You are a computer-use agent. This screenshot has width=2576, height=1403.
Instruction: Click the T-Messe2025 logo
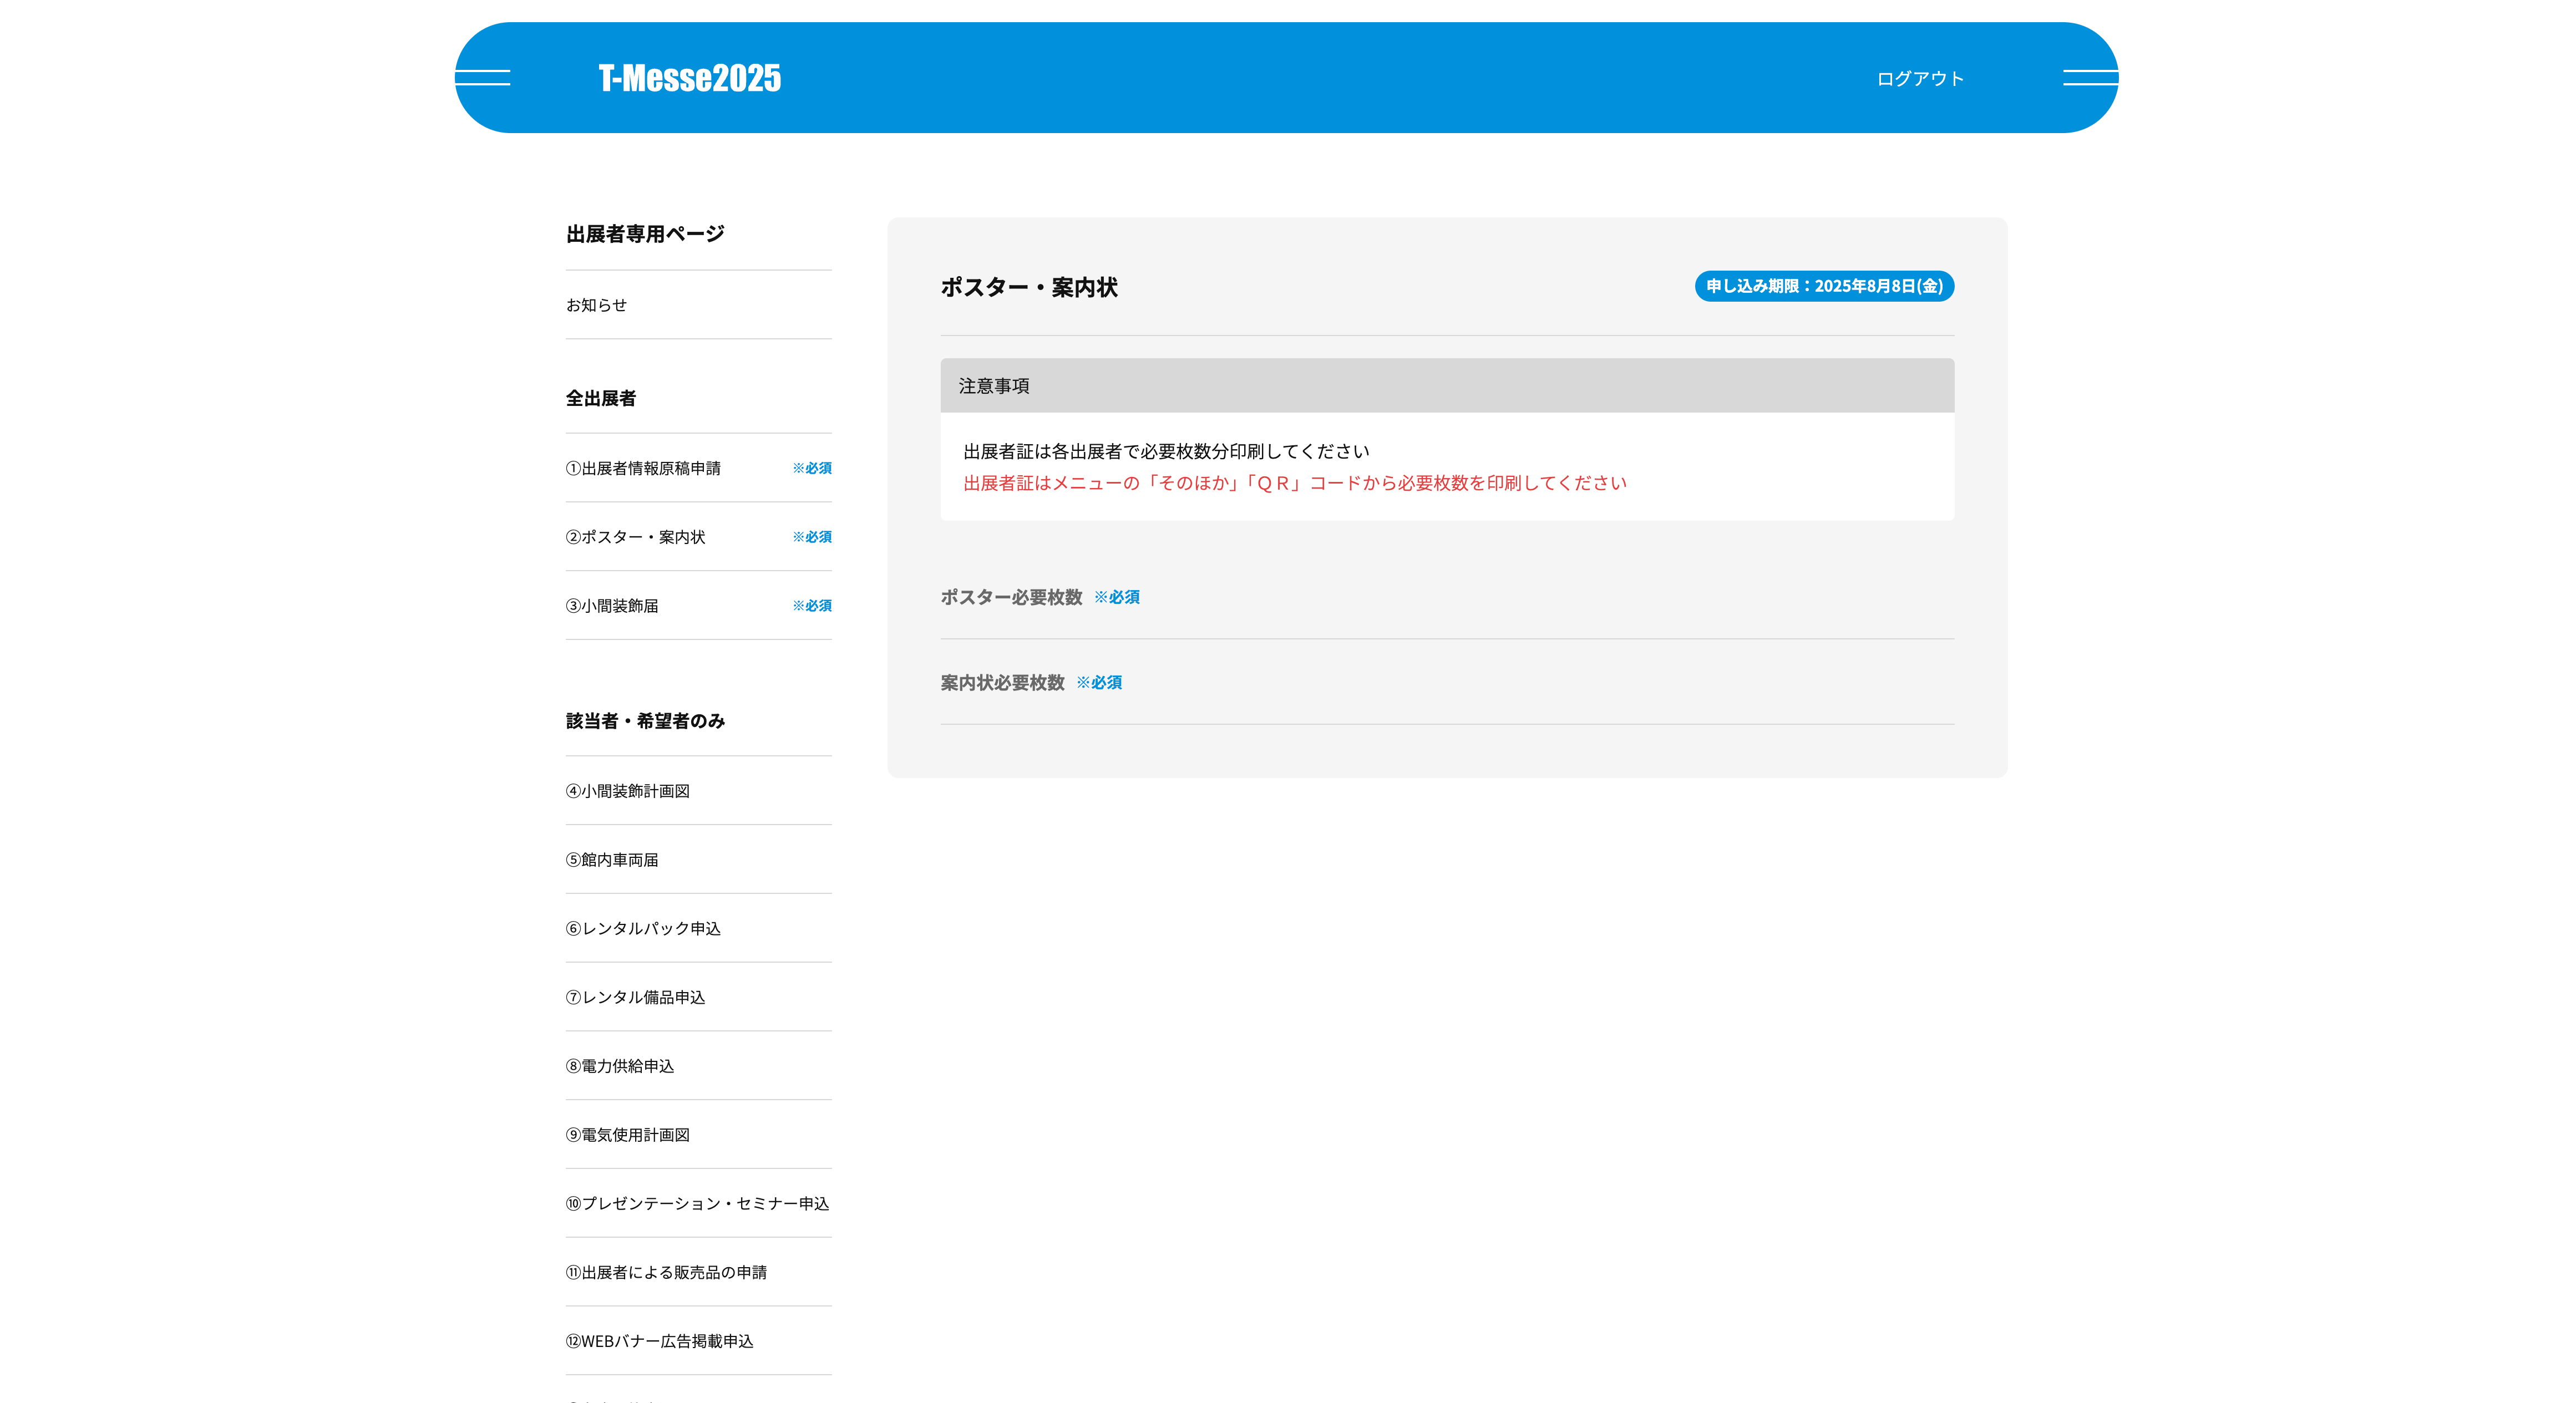coord(689,78)
